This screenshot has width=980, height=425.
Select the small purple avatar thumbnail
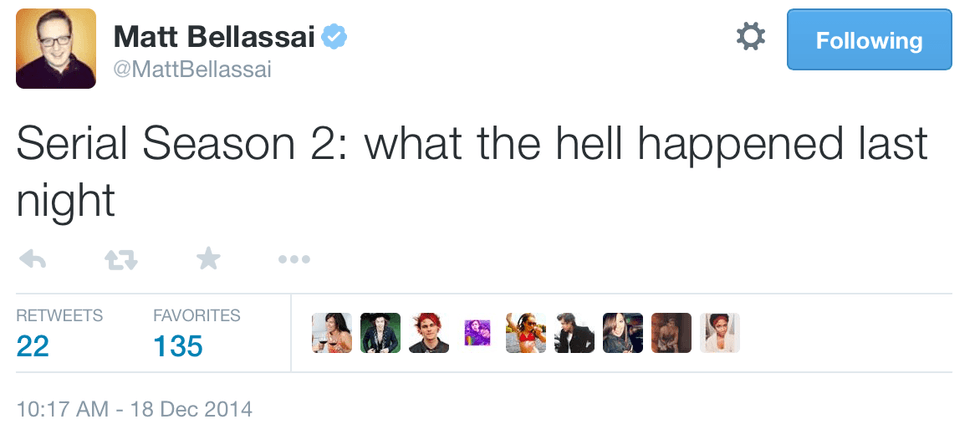477,331
